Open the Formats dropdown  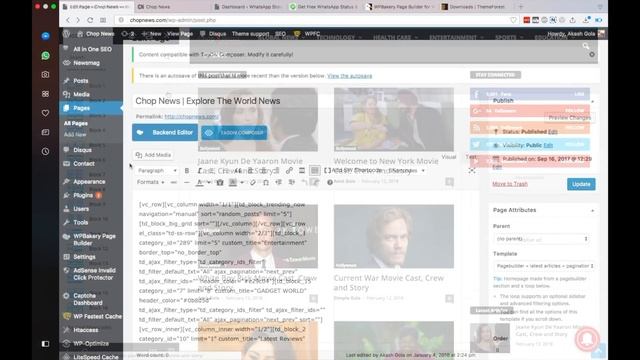coord(151,182)
